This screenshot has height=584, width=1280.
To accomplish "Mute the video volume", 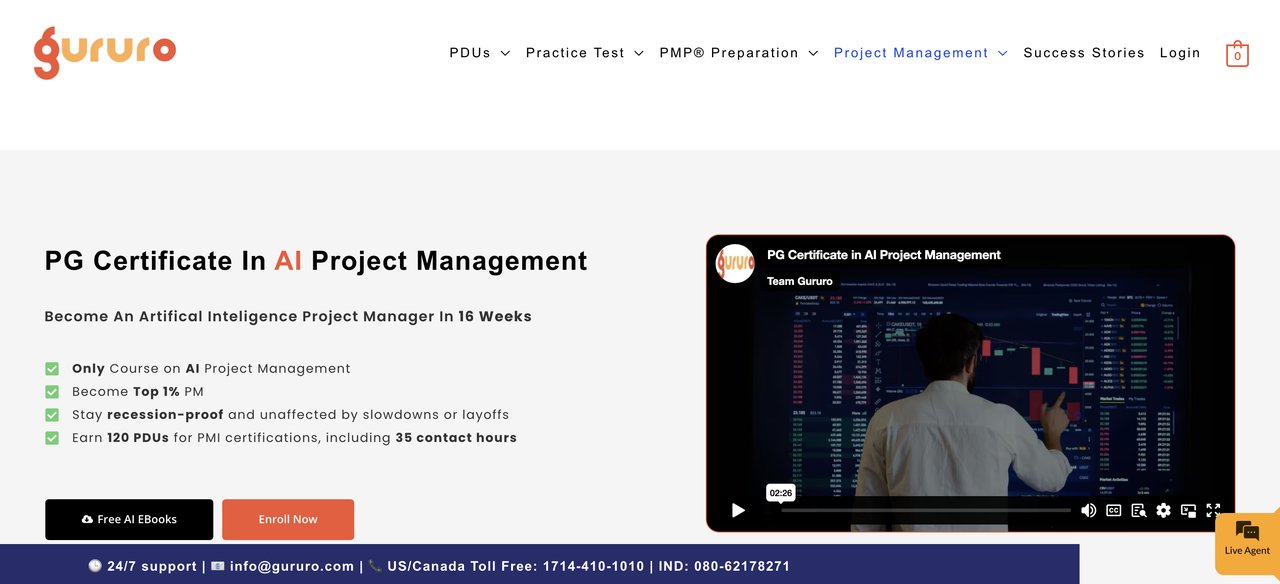I will [x=1088, y=511].
